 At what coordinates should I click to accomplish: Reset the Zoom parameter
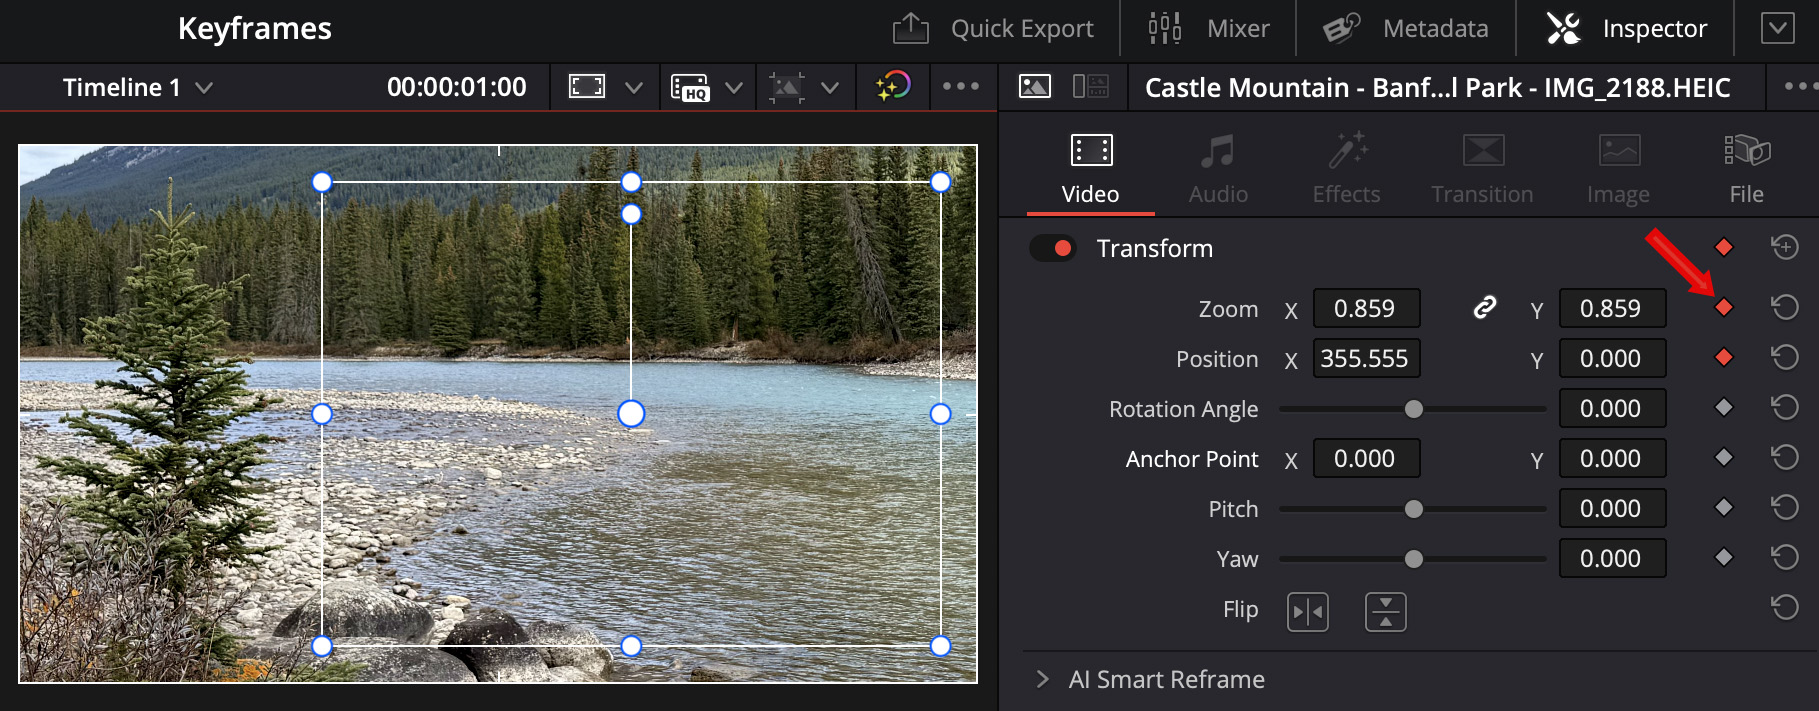click(x=1784, y=308)
